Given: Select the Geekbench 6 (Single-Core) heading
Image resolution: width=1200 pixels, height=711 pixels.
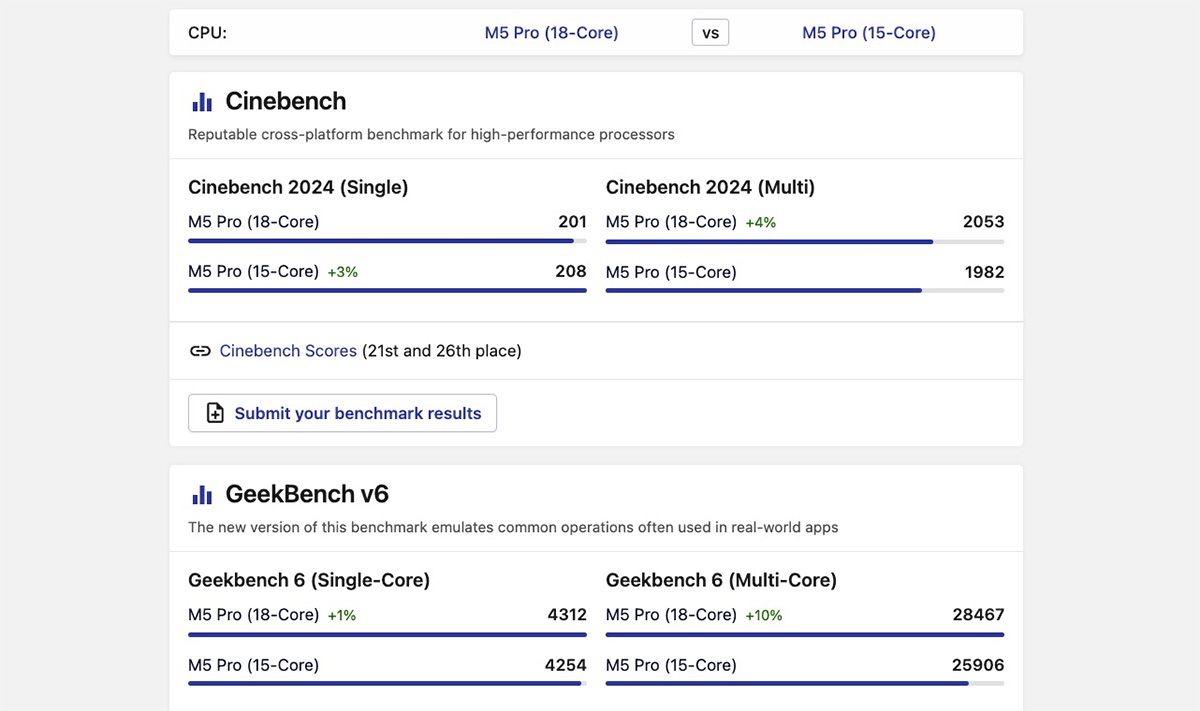Looking at the screenshot, I should pyautogui.click(x=309, y=580).
